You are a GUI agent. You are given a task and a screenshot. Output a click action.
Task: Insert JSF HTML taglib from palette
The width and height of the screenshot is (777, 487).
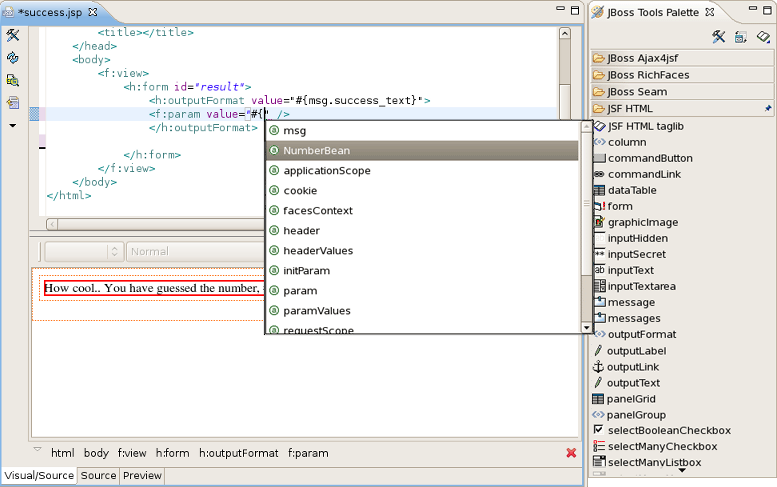639,126
